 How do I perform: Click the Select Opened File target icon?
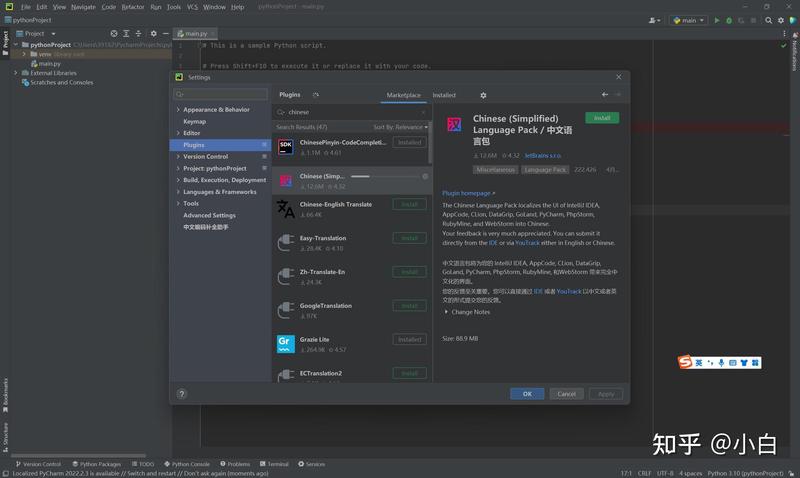click(x=114, y=34)
